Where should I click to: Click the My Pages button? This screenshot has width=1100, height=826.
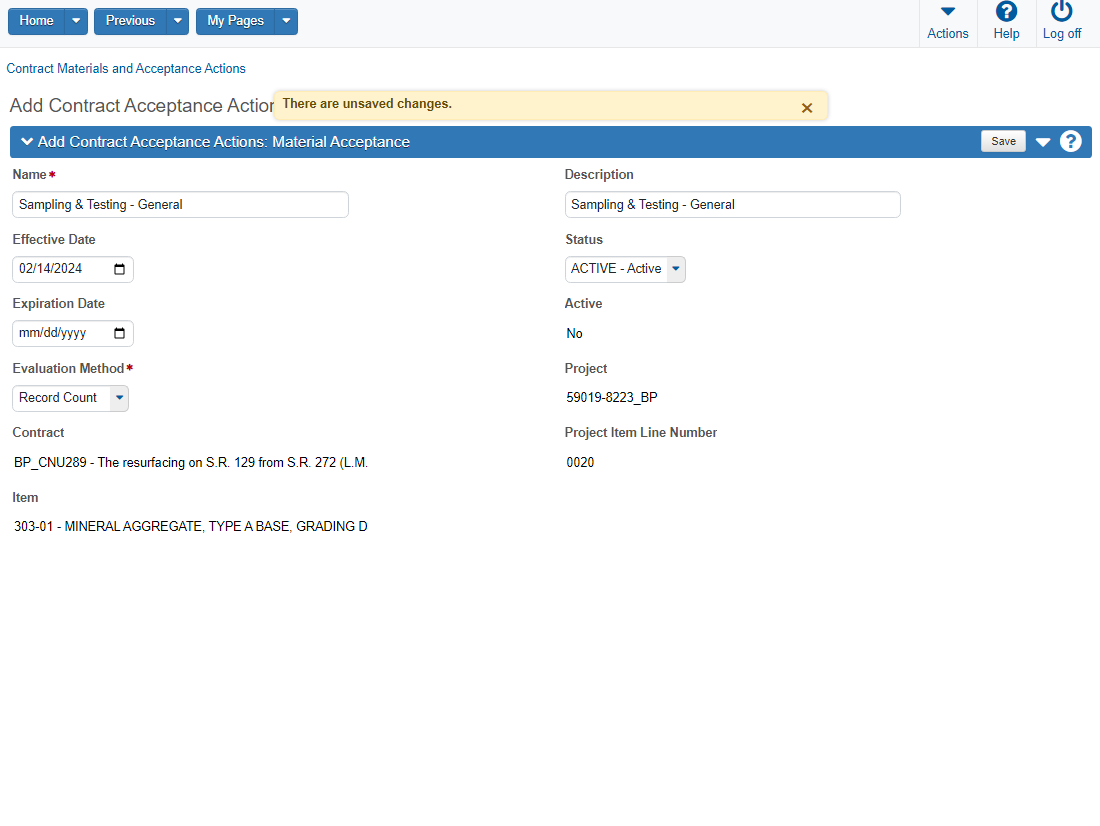coord(235,21)
